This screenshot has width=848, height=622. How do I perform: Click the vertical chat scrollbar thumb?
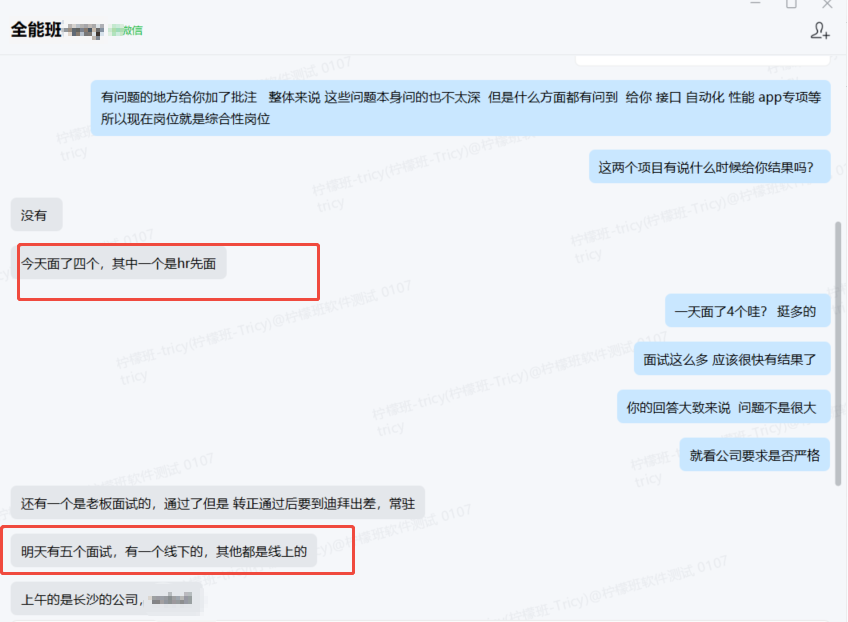pos(838,350)
